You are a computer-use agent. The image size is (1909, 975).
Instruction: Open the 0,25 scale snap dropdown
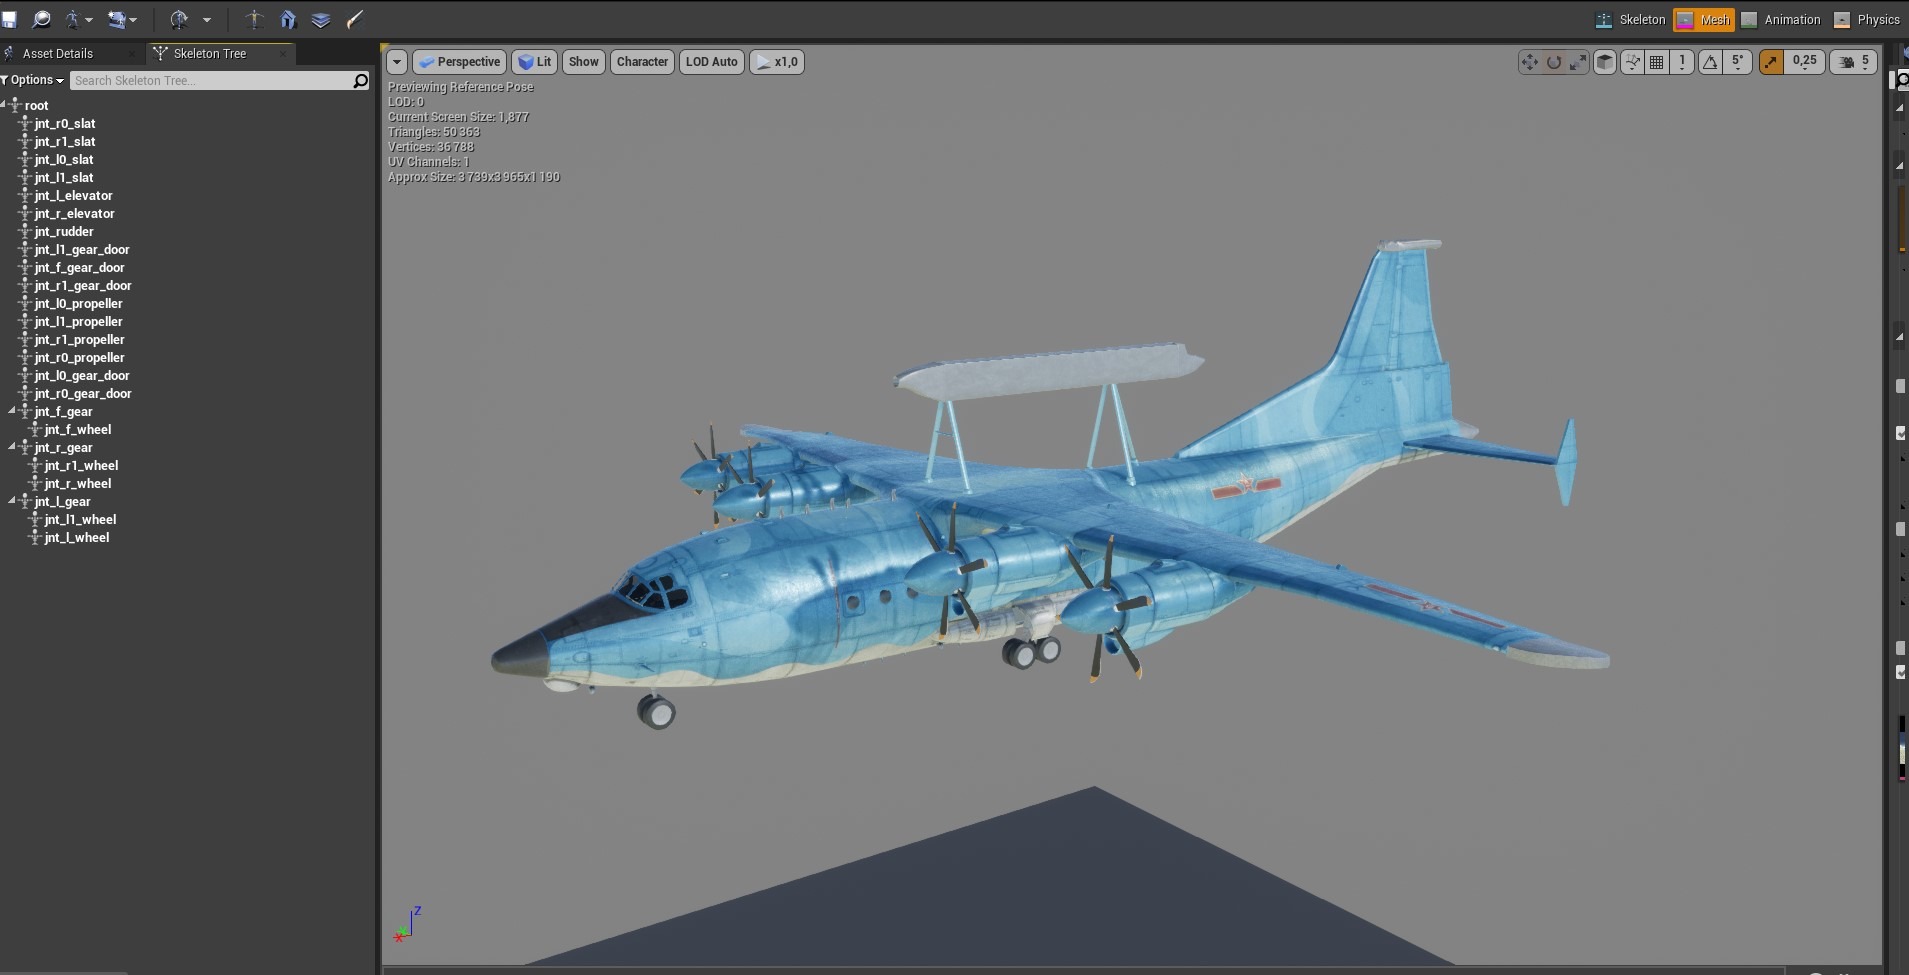[x=1805, y=62]
